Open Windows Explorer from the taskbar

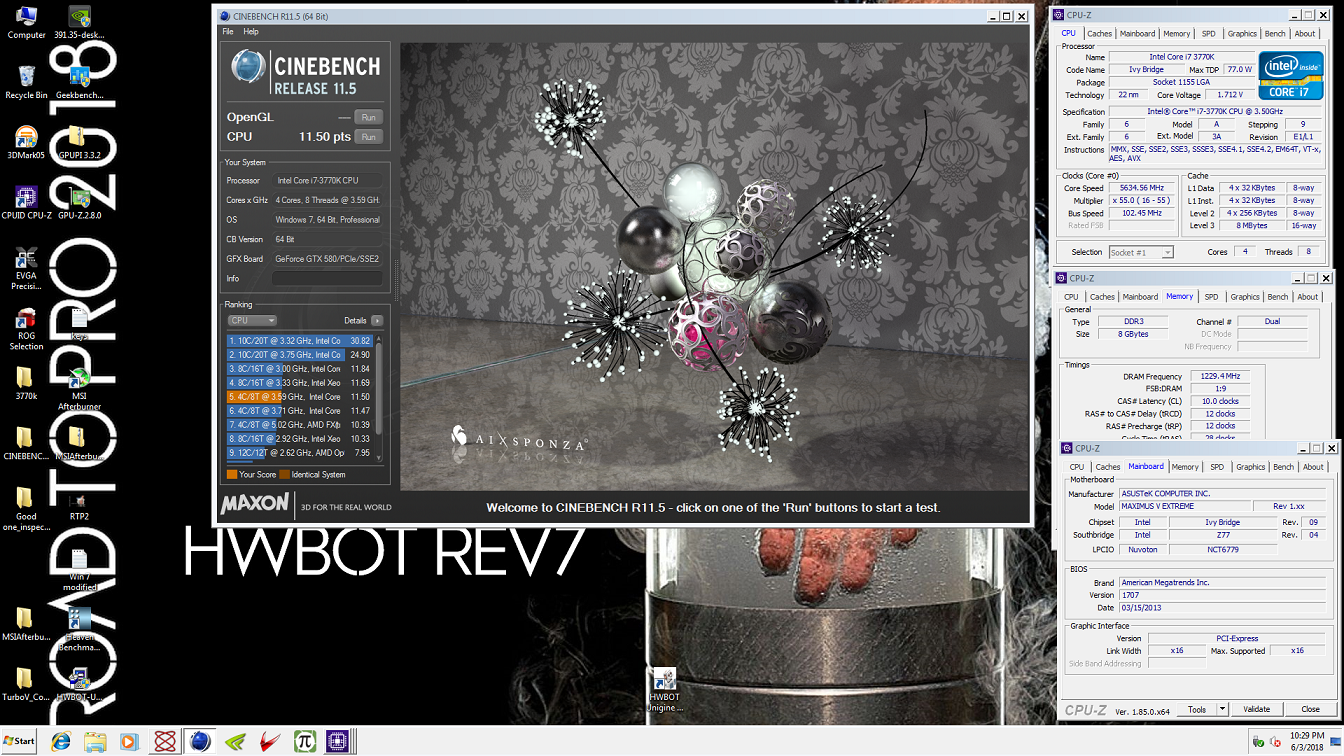pos(95,741)
